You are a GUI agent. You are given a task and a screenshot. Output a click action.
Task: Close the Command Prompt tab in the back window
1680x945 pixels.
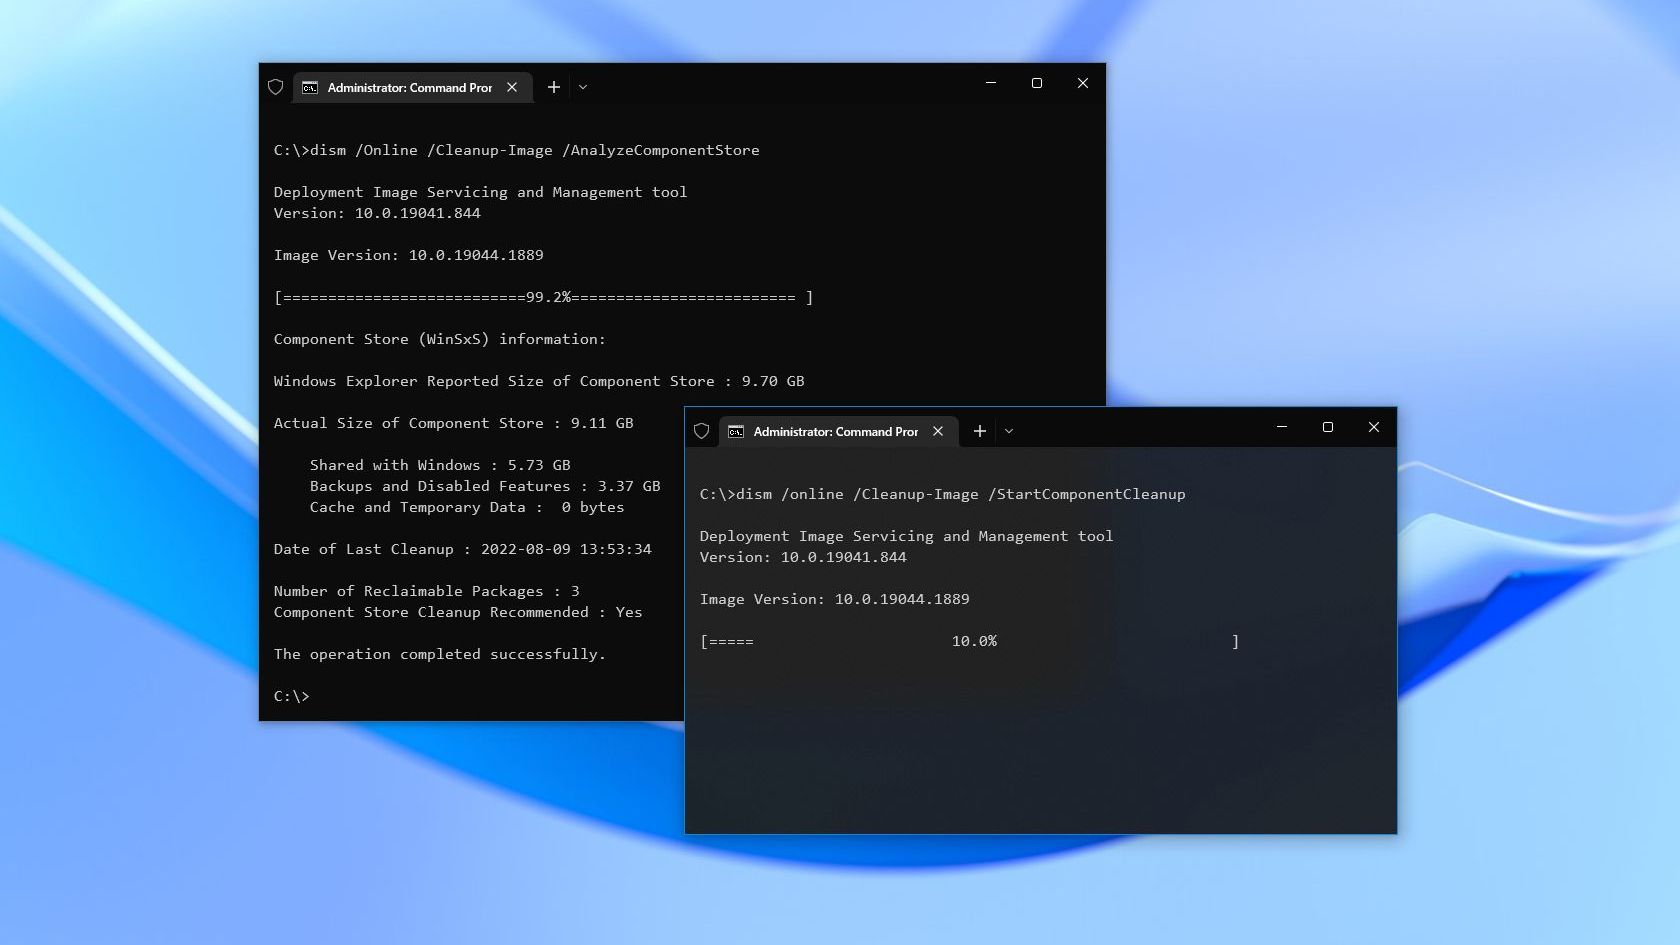(512, 87)
